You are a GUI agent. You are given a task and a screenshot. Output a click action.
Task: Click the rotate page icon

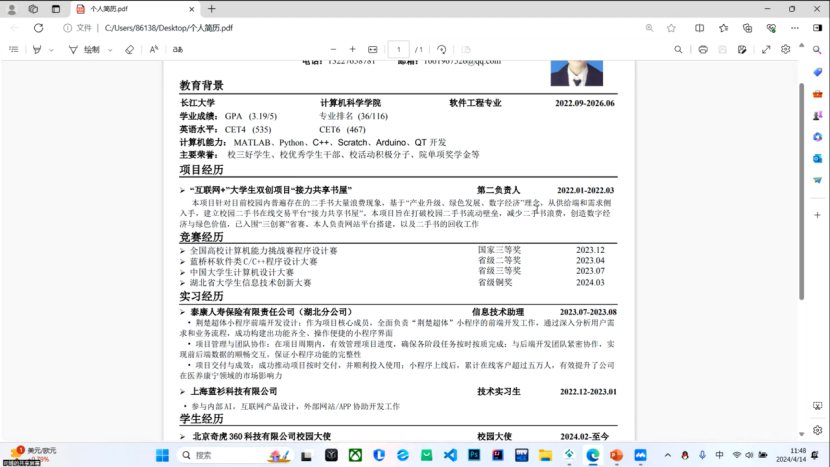[x=441, y=49]
